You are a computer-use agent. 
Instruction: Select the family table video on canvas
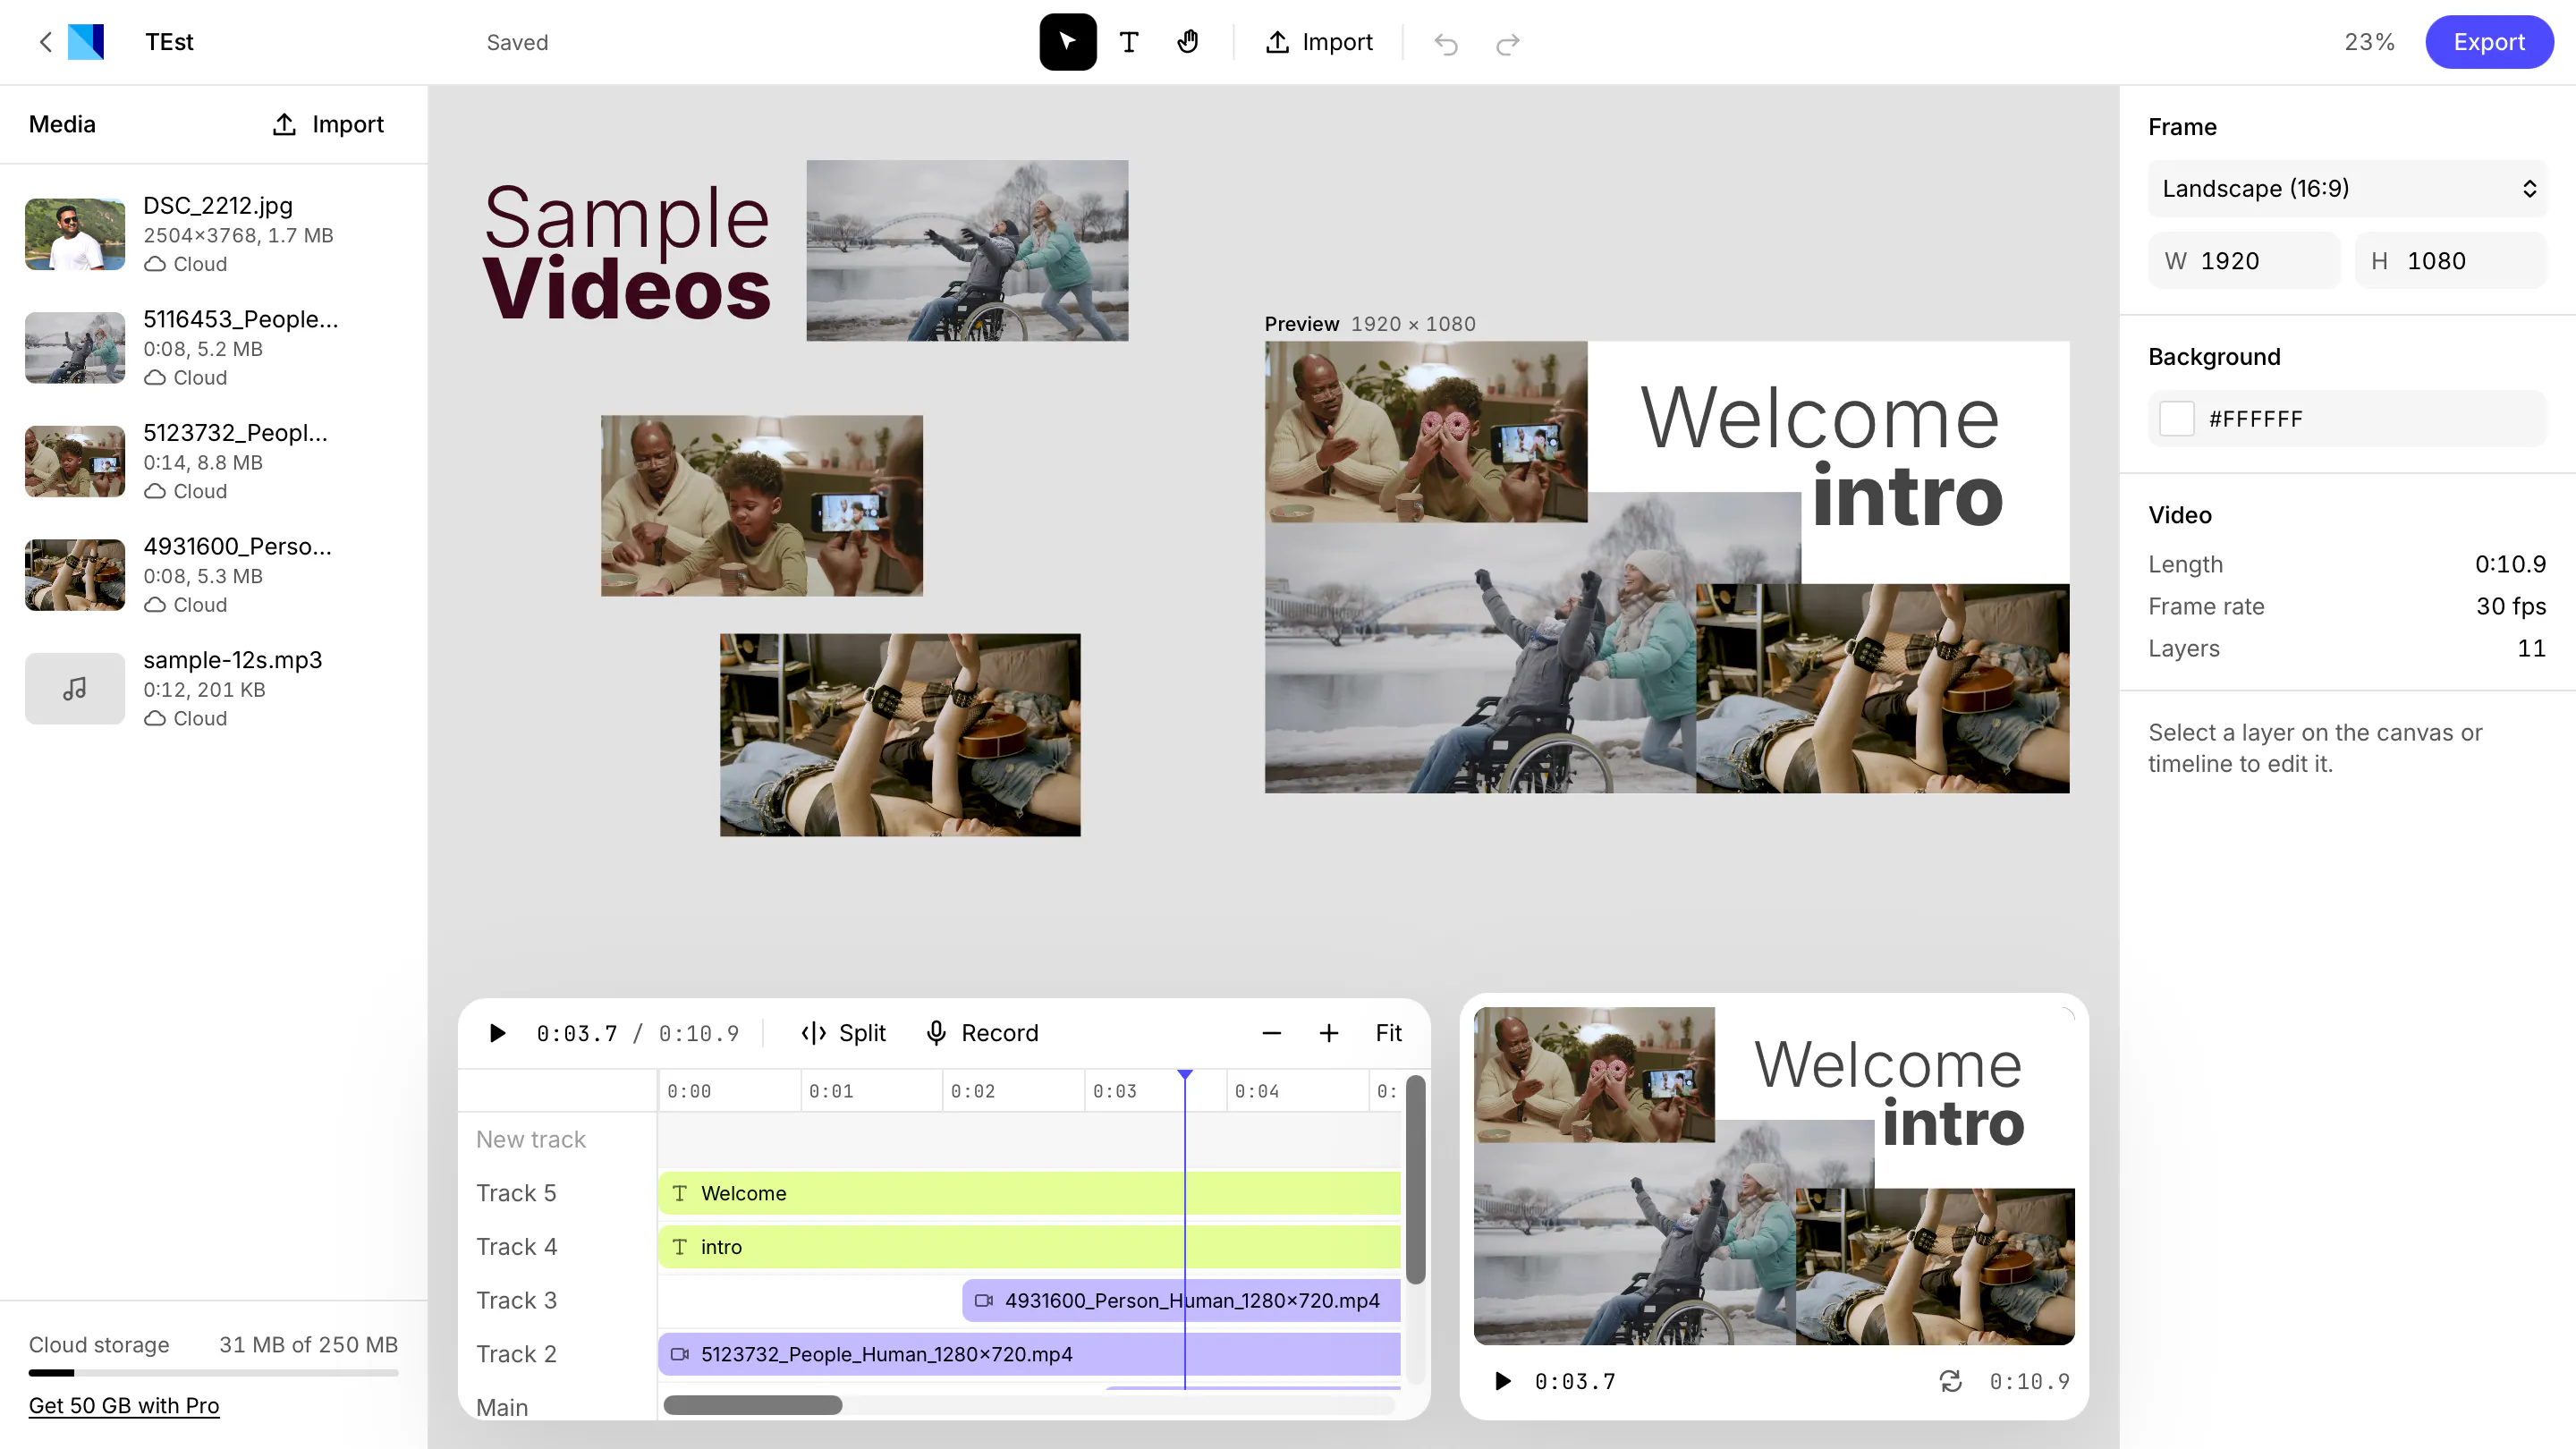tap(761, 505)
